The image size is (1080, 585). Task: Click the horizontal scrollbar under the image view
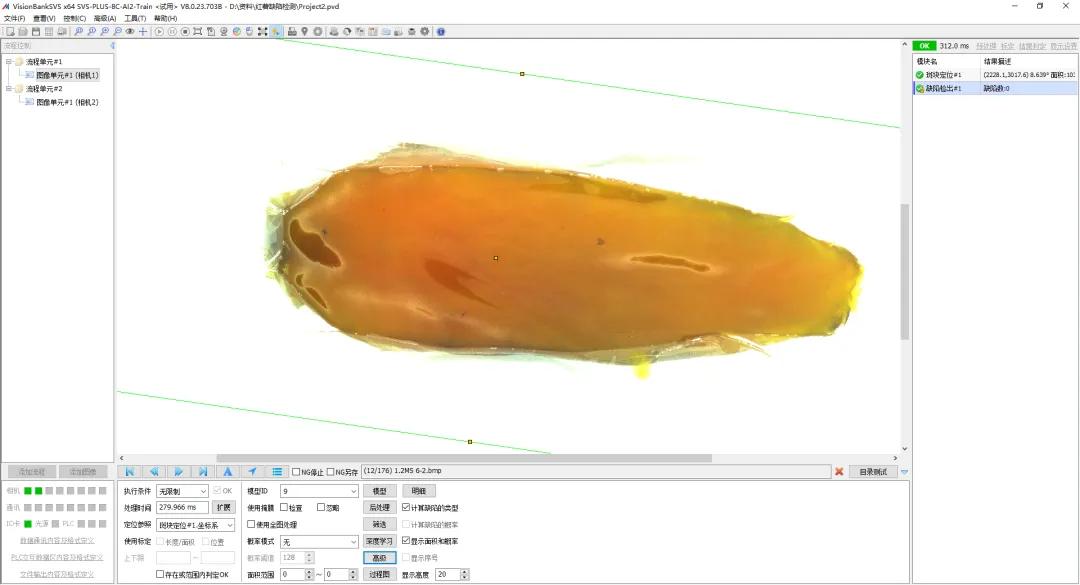[x=464, y=458]
